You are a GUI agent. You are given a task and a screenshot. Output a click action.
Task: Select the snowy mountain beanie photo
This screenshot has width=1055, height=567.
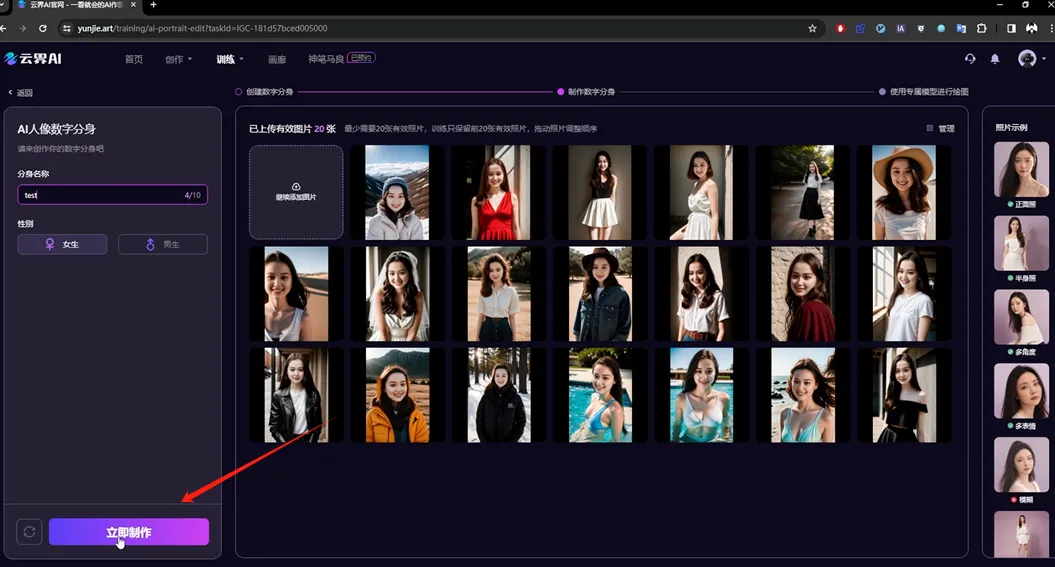[397, 192]
